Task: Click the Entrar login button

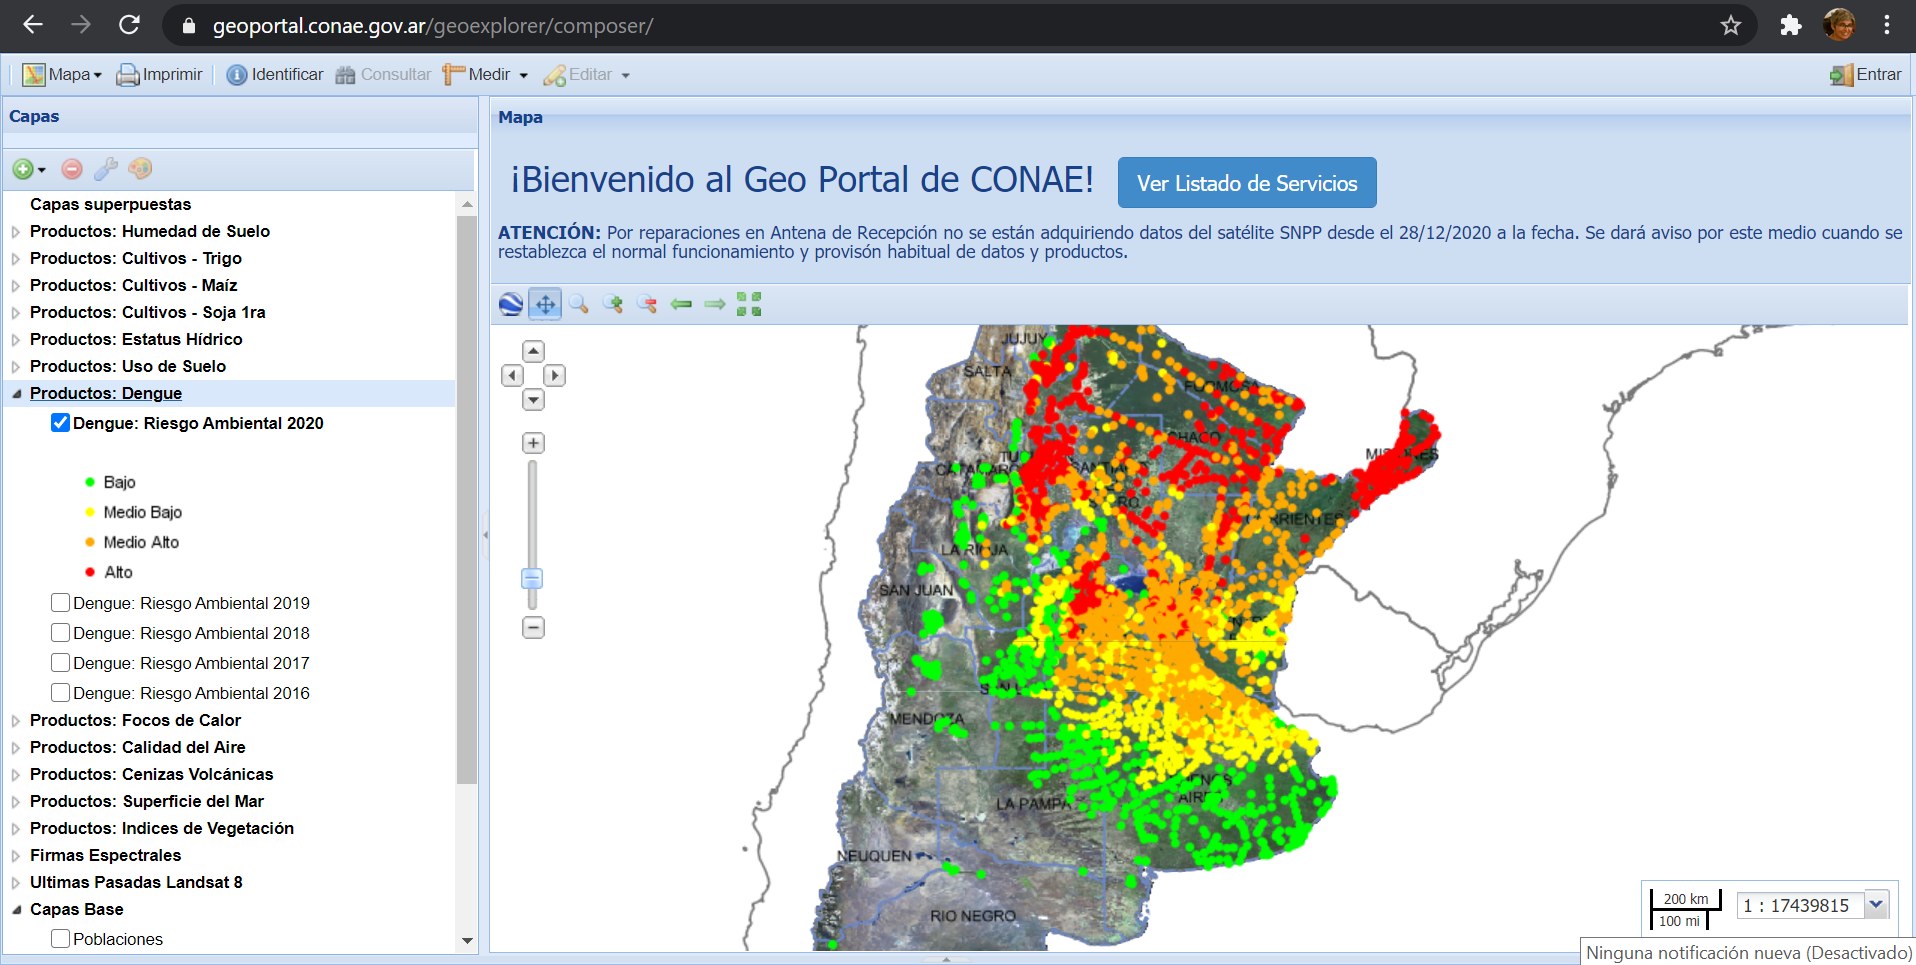Action: point(1866,75)
